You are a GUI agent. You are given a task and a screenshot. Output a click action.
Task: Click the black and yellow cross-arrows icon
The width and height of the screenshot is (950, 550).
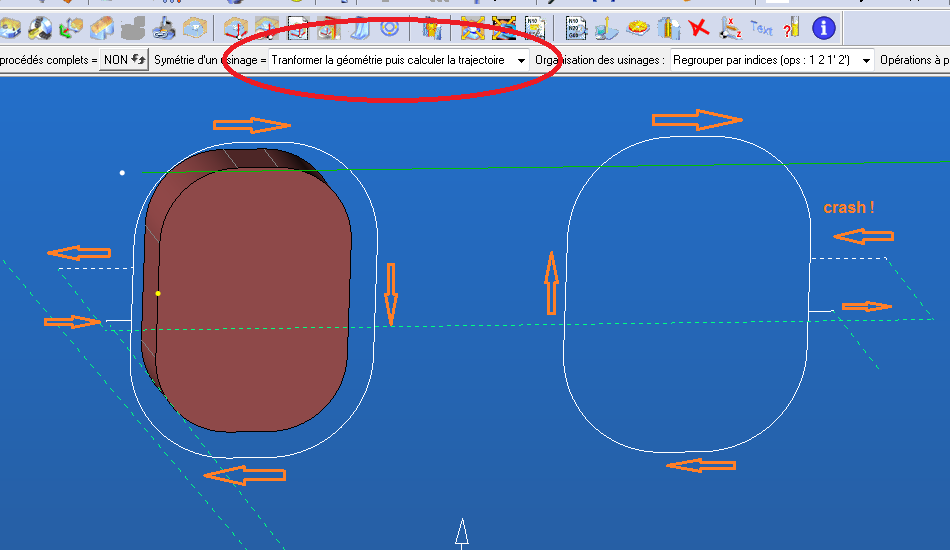click(x=503, y=28)
